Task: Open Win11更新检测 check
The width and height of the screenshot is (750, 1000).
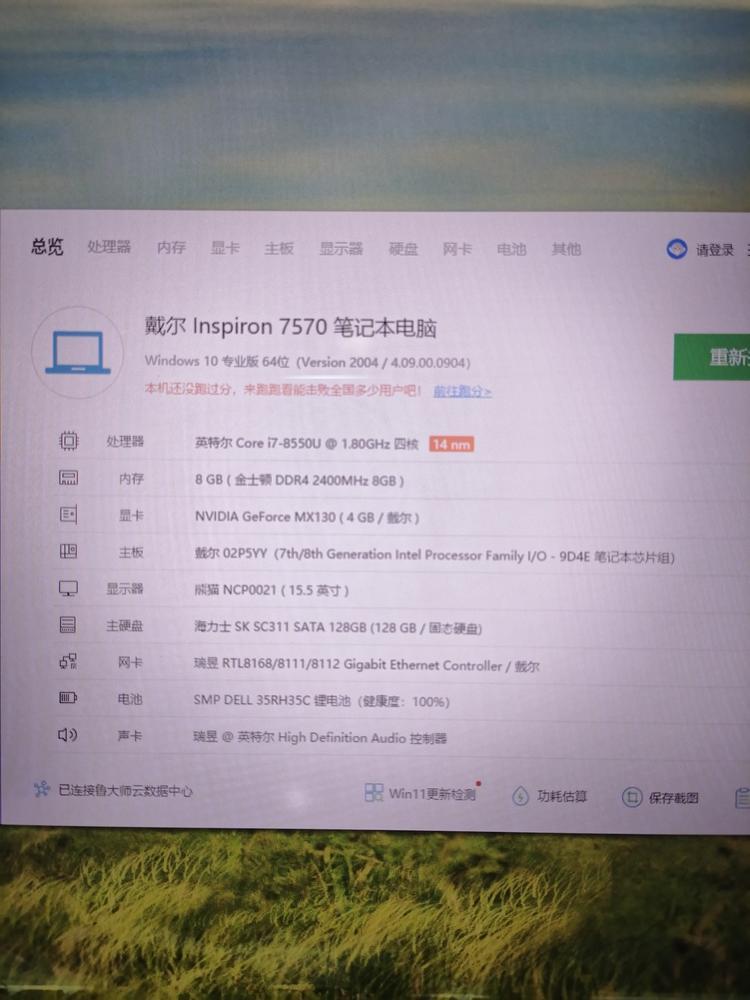Action: (421, 794)
